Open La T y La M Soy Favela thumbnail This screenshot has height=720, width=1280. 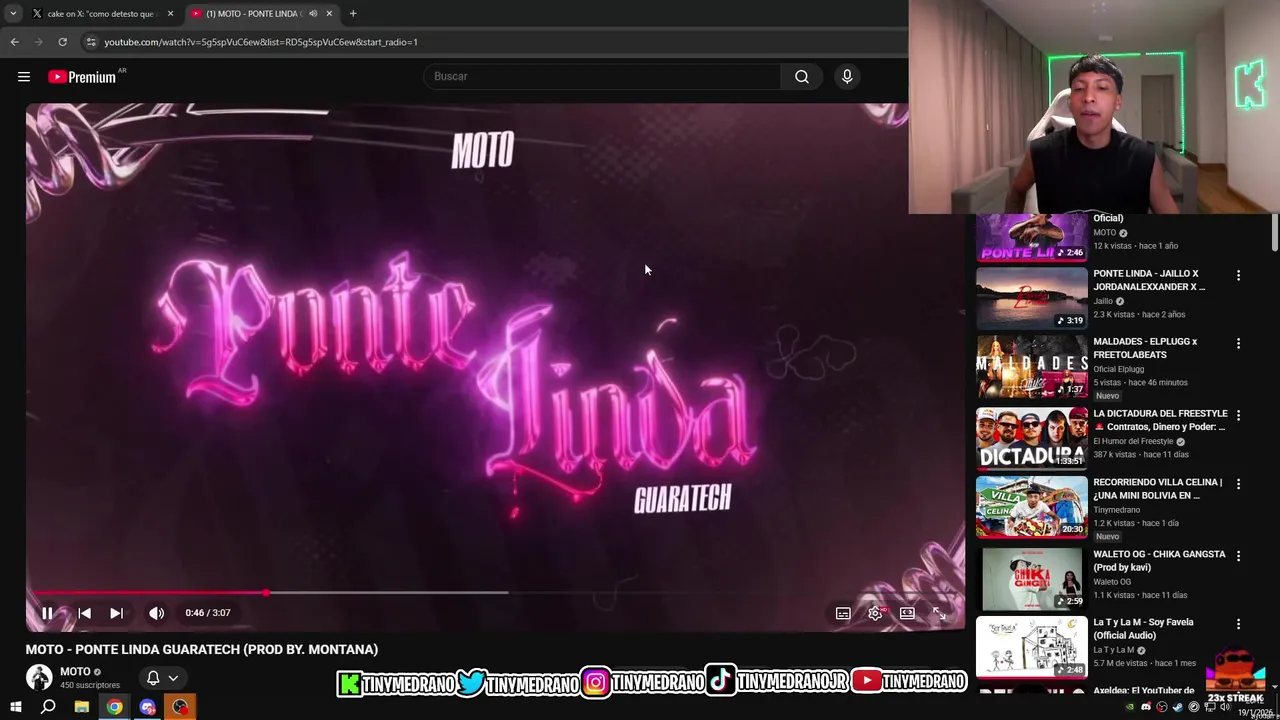1031,647
